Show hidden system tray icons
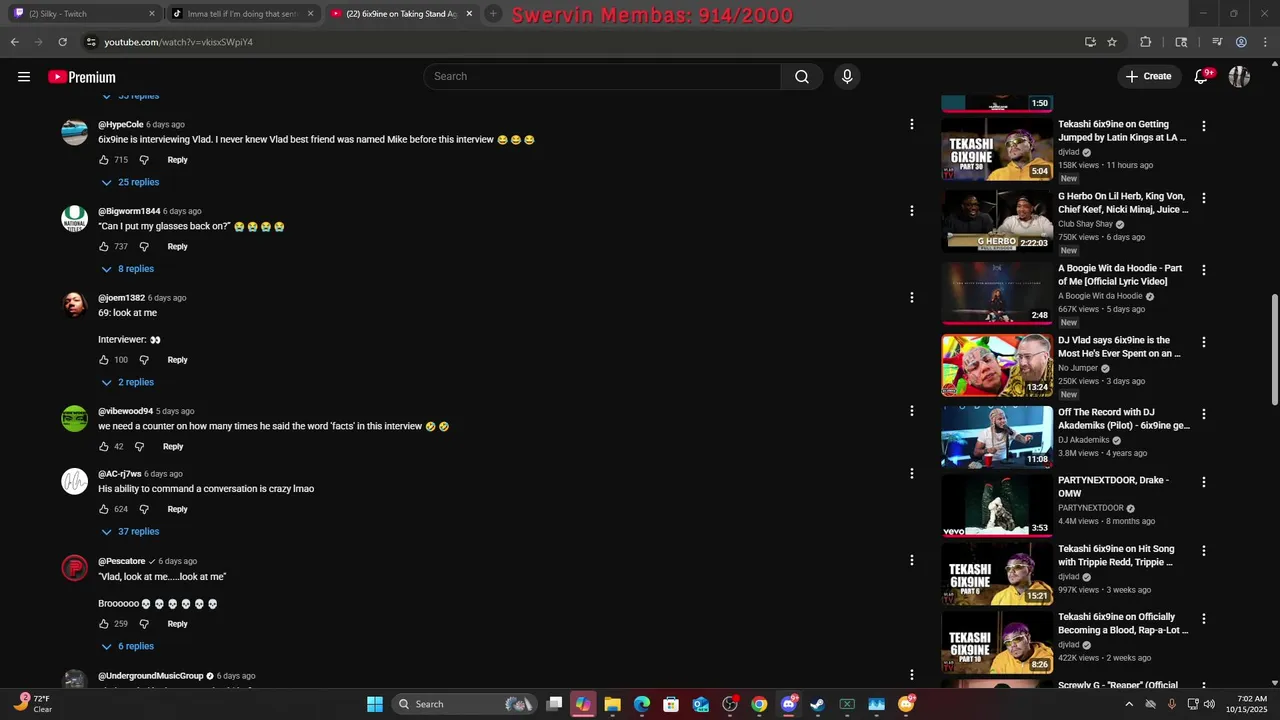Image resolution: width=1280 pixels, height=720 pixels. coord(1129,704)
